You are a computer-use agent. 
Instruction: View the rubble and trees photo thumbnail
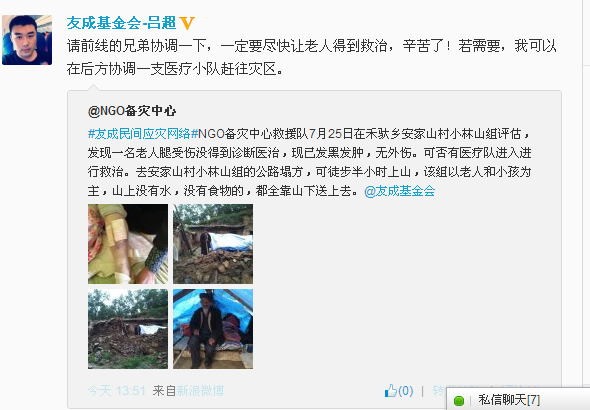click(128, 329)
